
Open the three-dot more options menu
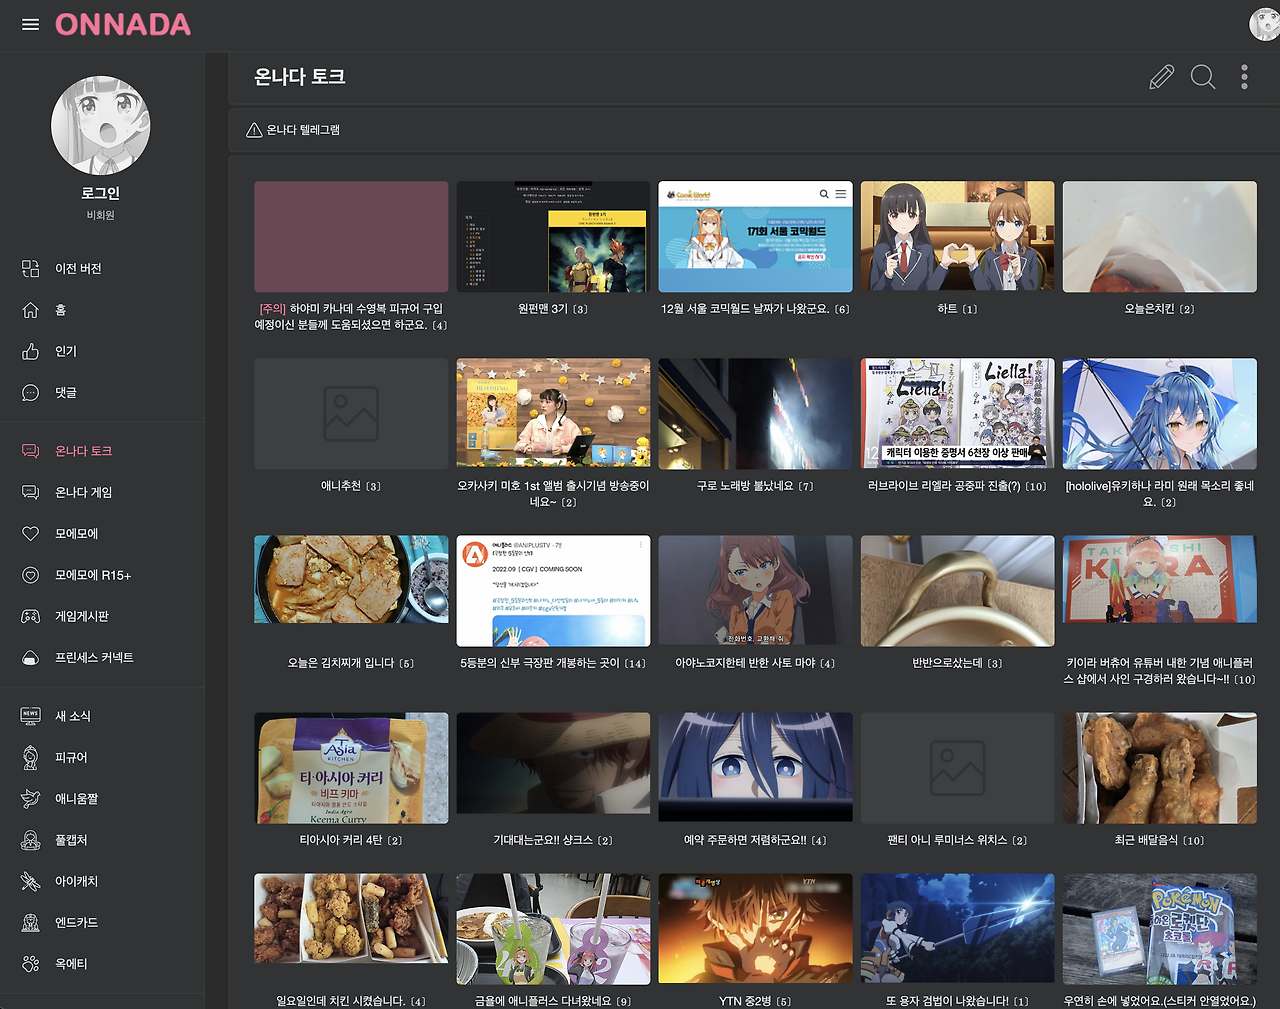click(1244, 77)
